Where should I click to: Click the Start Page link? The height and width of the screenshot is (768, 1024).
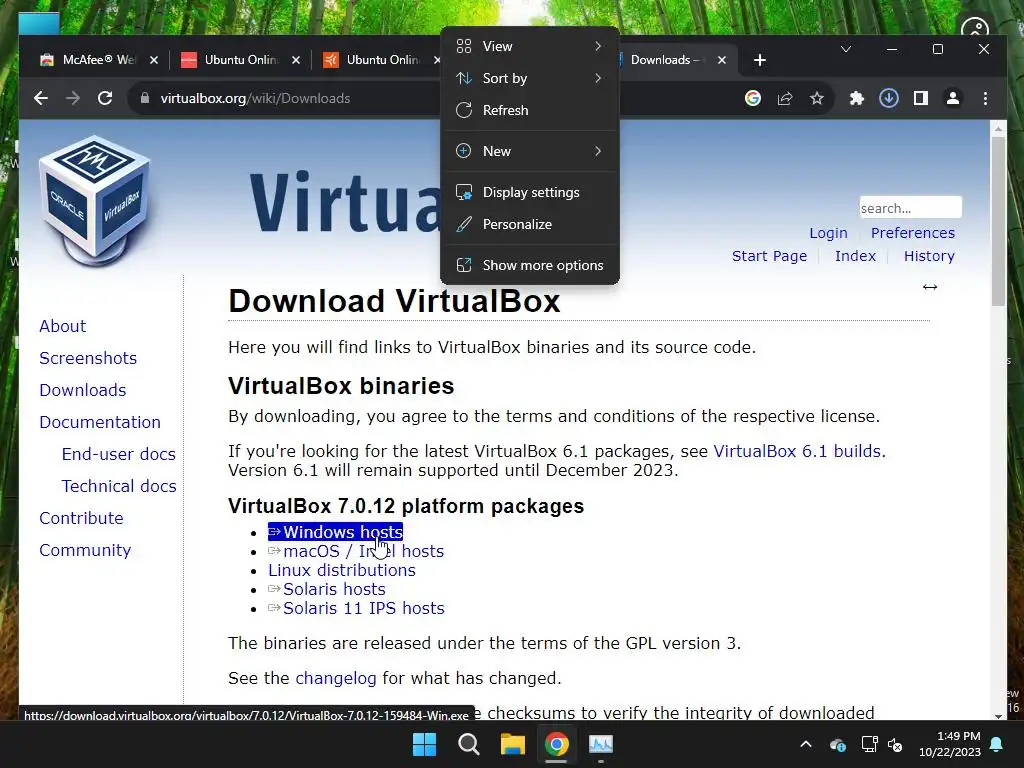[x=769, y=256]
